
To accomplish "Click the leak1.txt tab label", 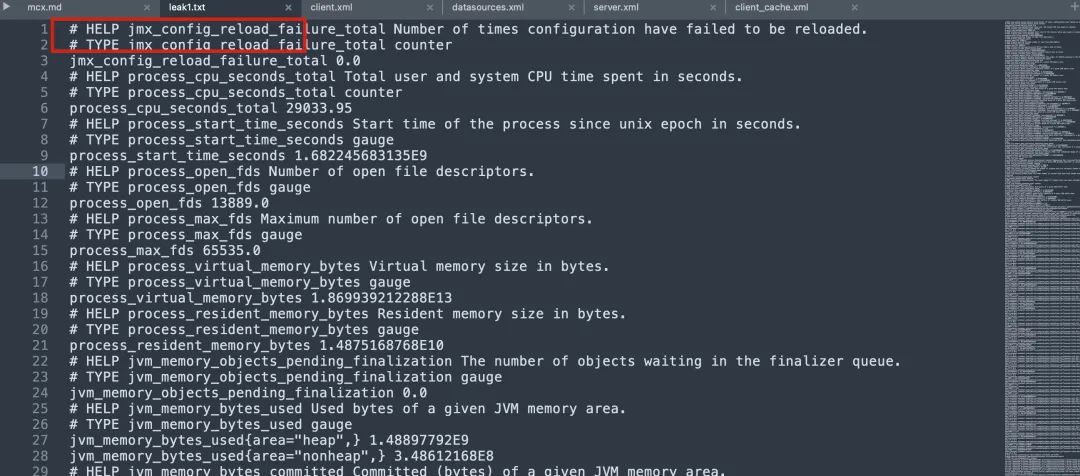I will pos(187,8).
